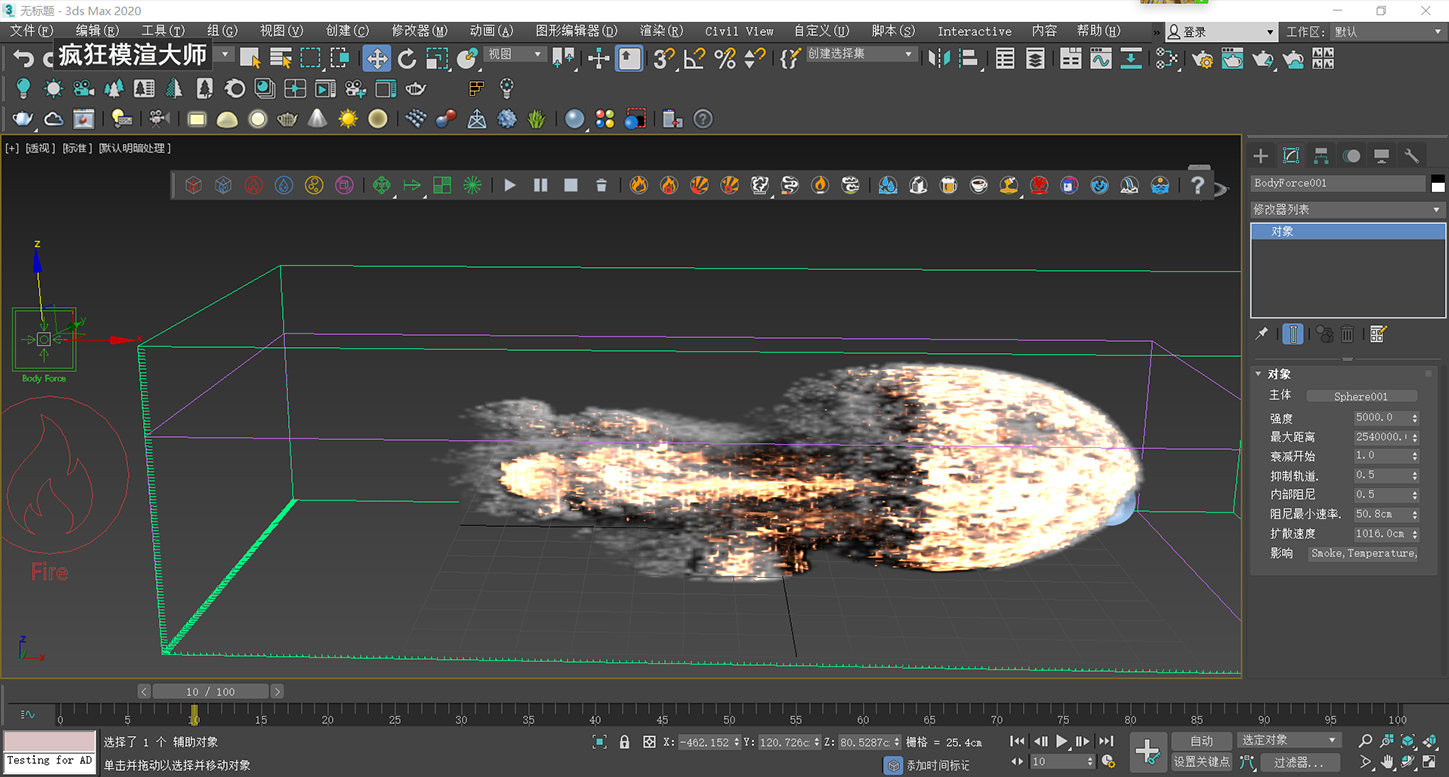The width and height of the screenshot is (1449, 777).
Task: Click the Set Key (设置关键点) button
Action: coord(1201,762)
